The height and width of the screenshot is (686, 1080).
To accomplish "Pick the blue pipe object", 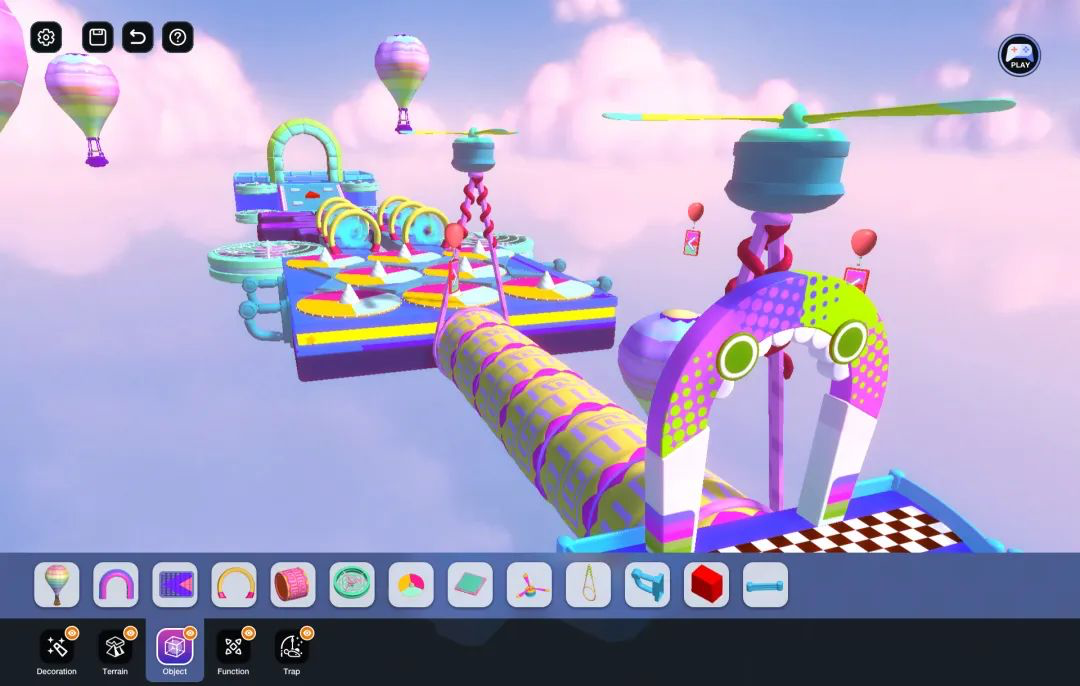I will 647,585.
